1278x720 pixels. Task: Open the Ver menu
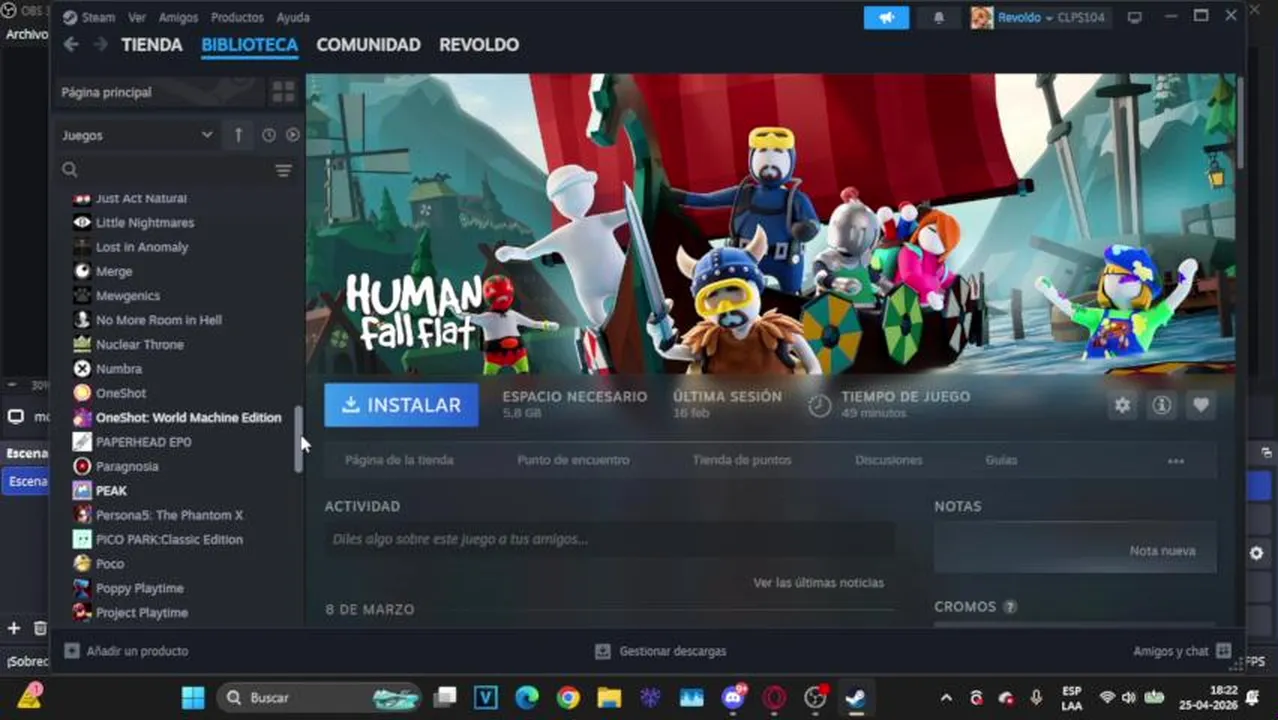pyautogui.click(x=137, y=18)
